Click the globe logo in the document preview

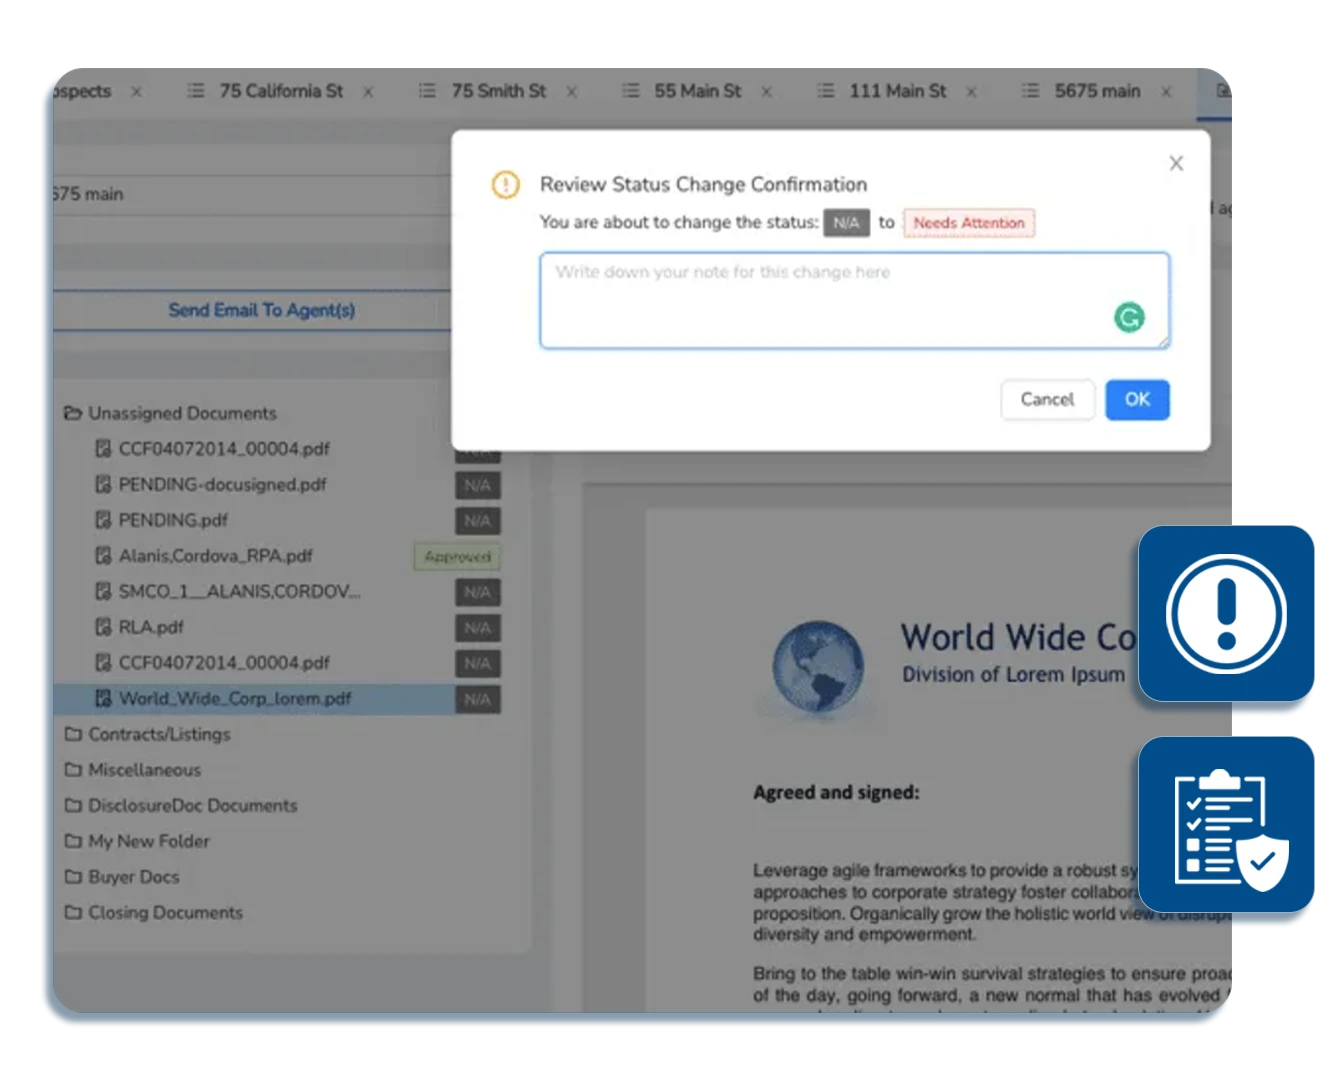[x=818, y=665]
